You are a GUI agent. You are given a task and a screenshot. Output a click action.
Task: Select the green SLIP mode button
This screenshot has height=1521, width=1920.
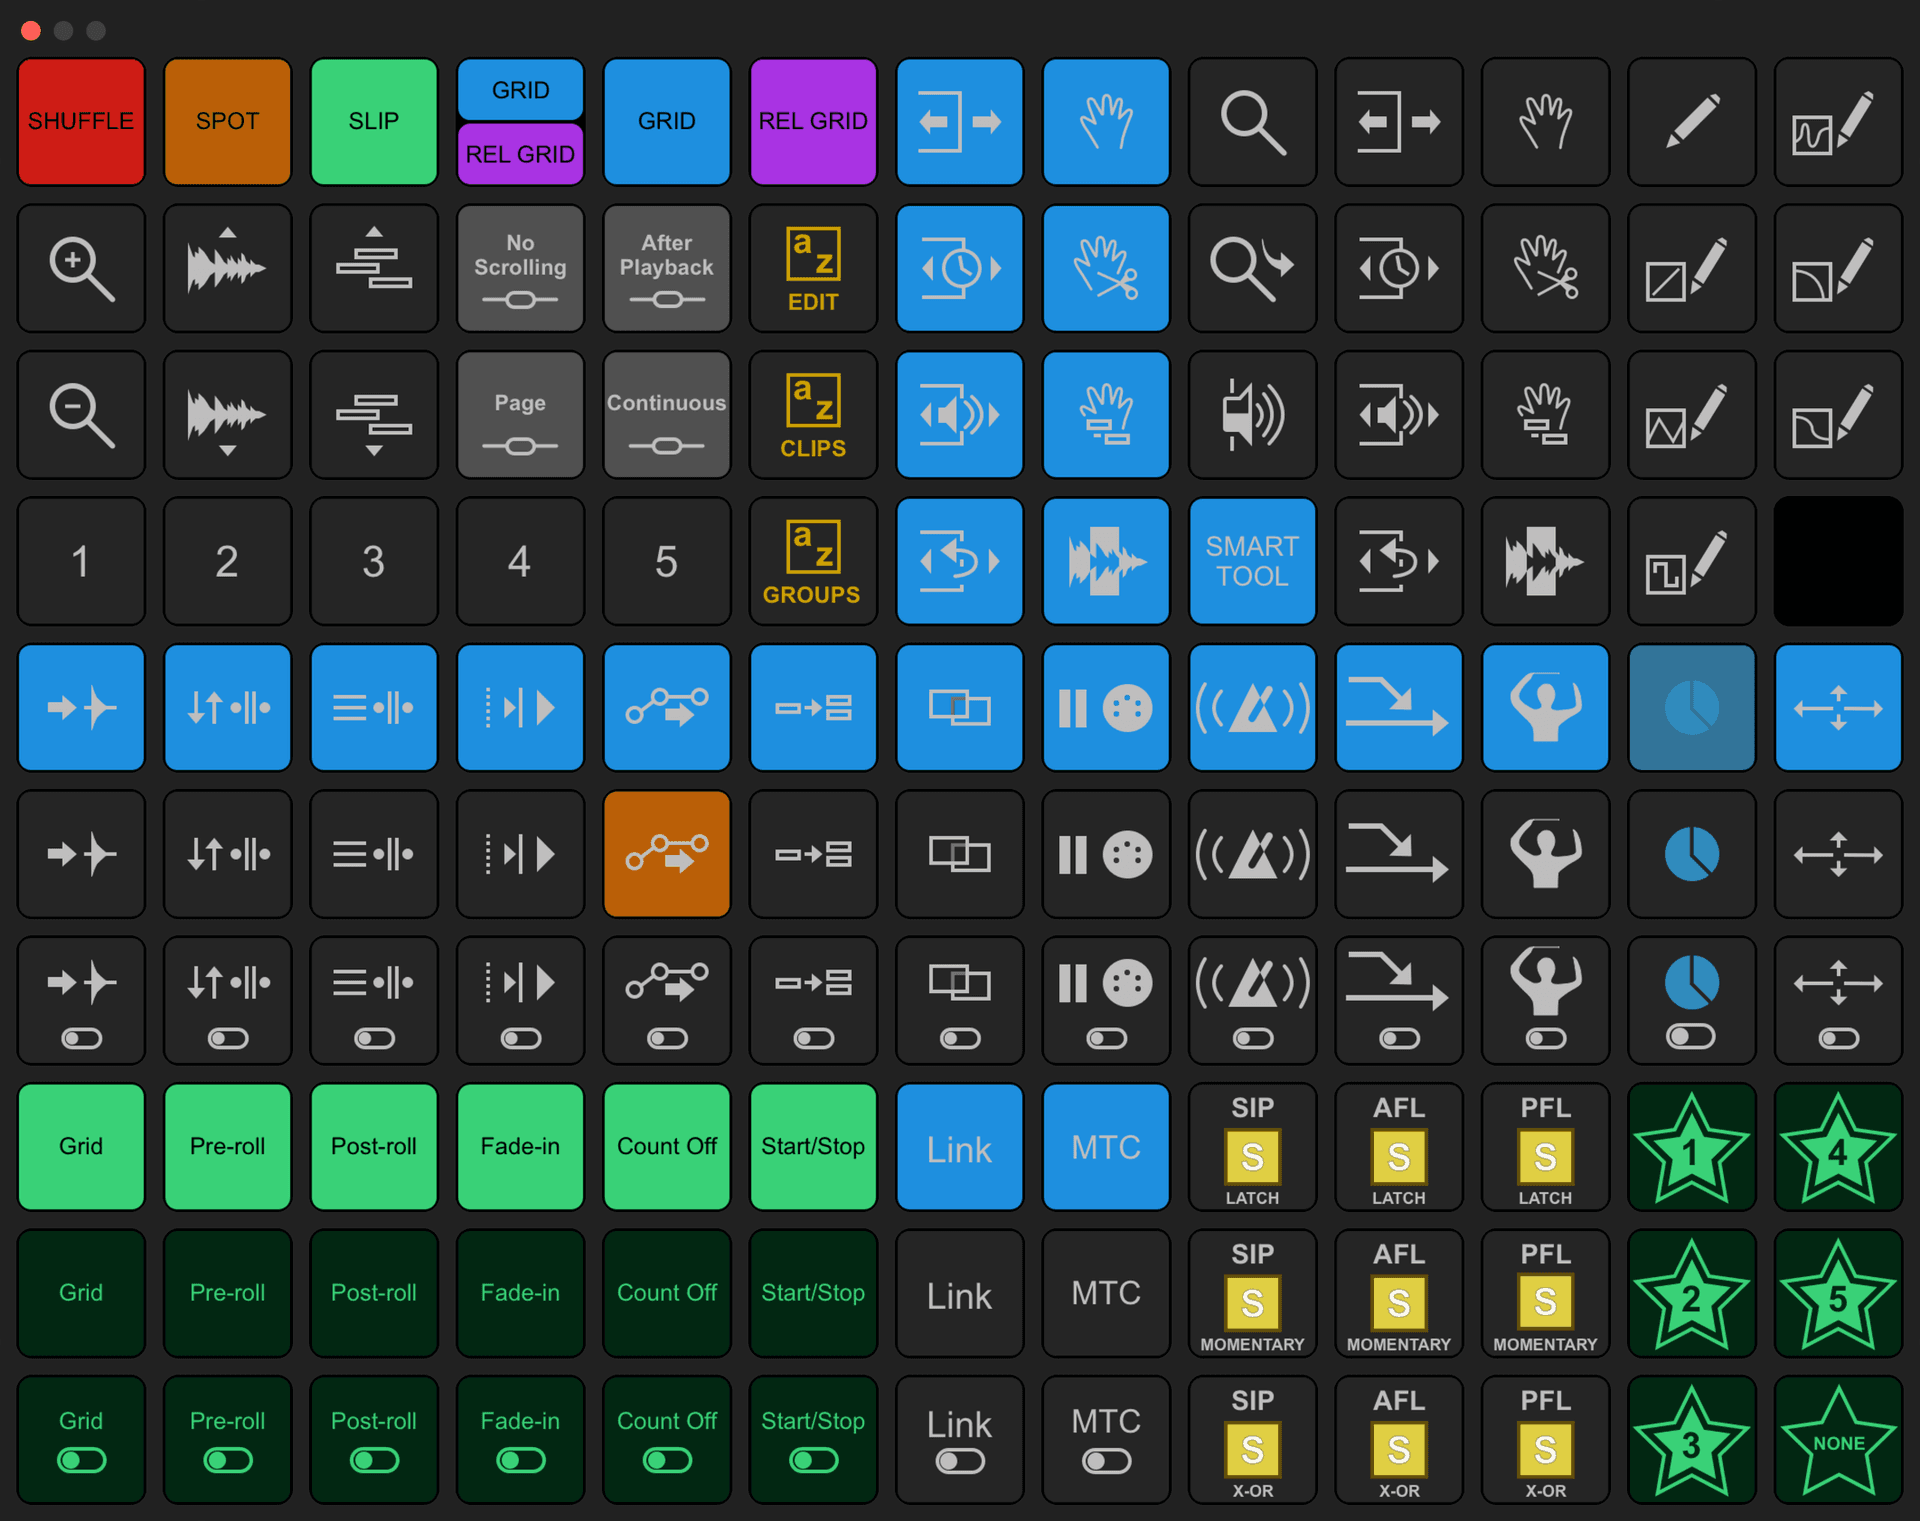374,122
